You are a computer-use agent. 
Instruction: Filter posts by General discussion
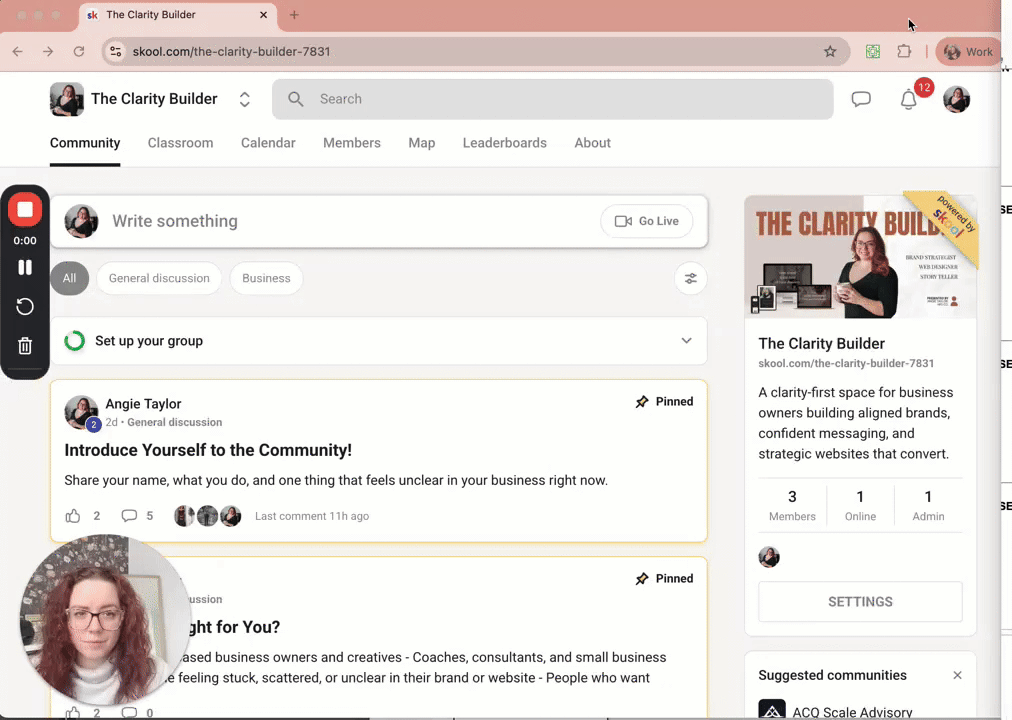point(159,279)
